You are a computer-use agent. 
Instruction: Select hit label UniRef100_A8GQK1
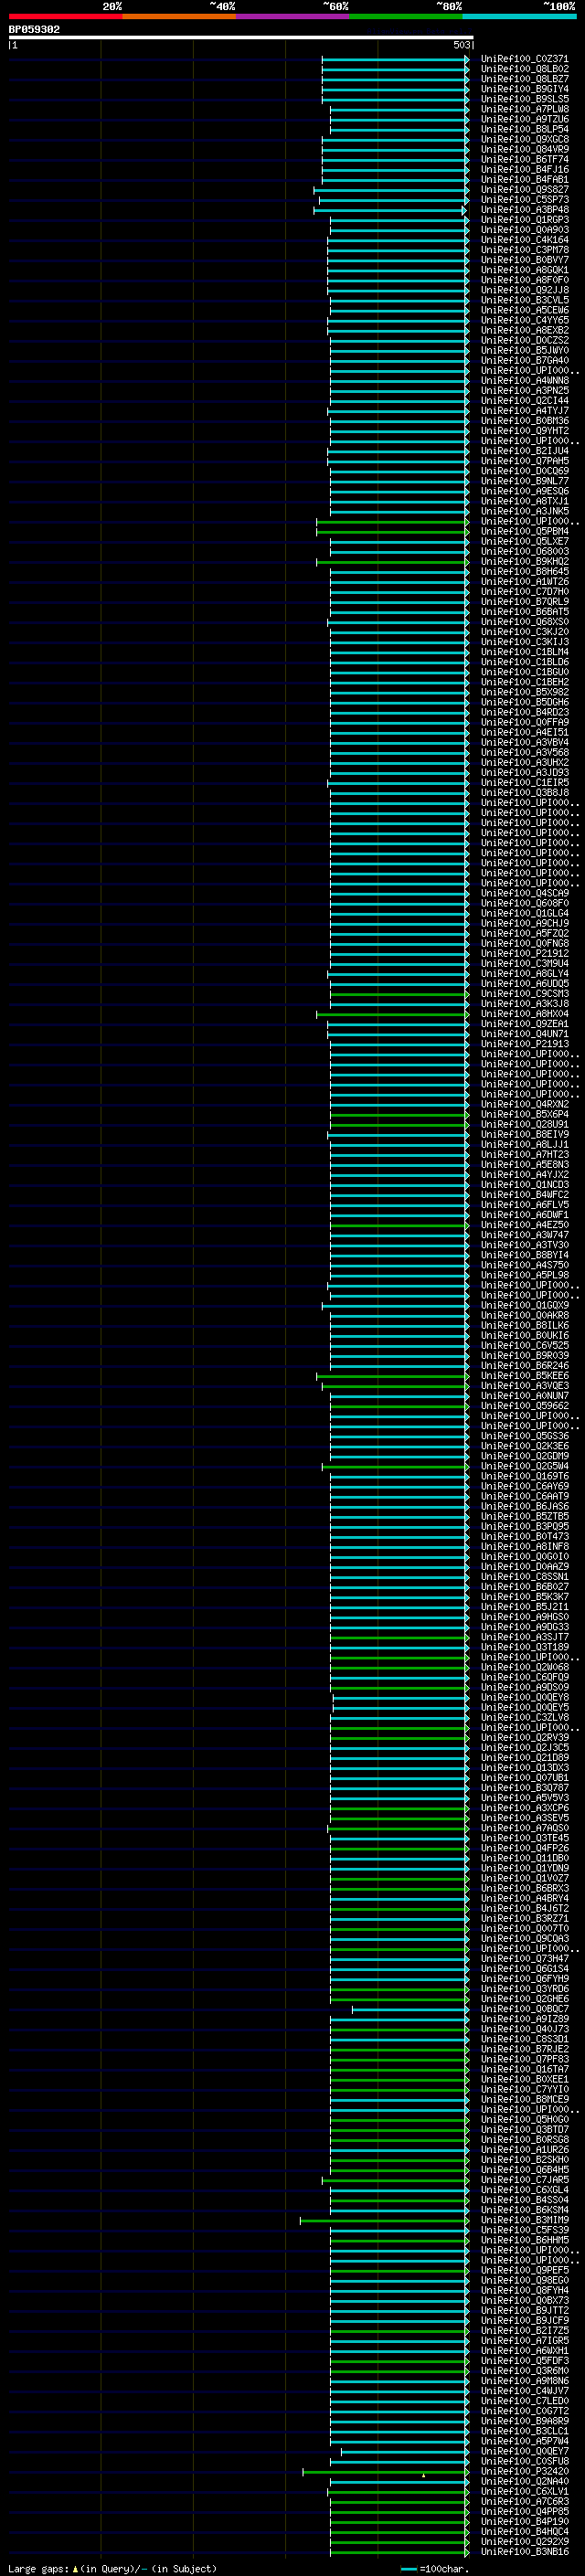(524, 270)
